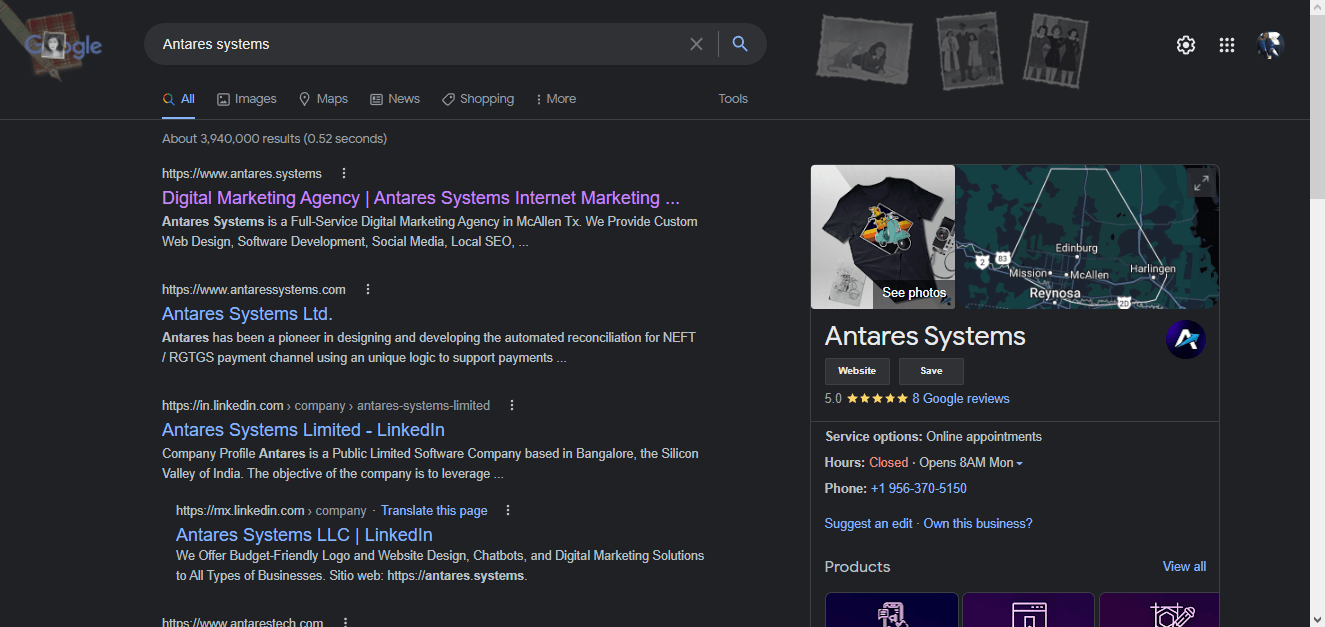Open options for antarestech.com result

(345, 622)
